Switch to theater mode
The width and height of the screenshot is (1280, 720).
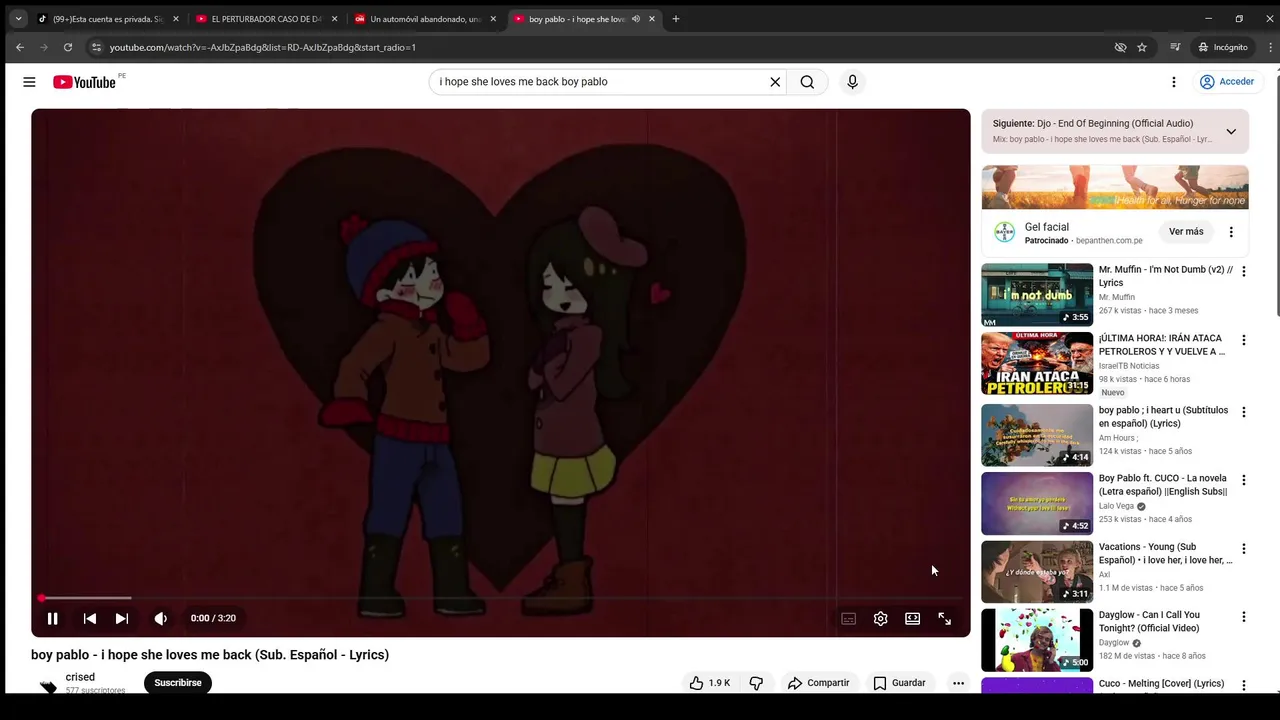(x=912, y=618)
